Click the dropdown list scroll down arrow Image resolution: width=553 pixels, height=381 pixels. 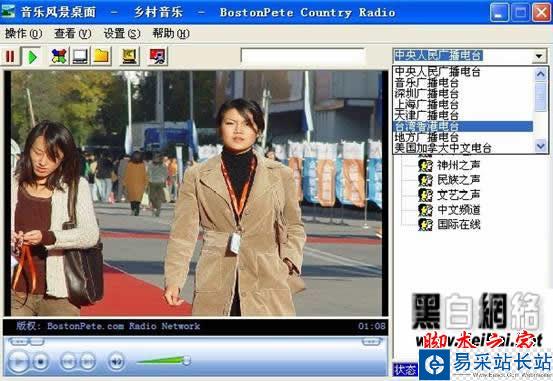(541, 146)
